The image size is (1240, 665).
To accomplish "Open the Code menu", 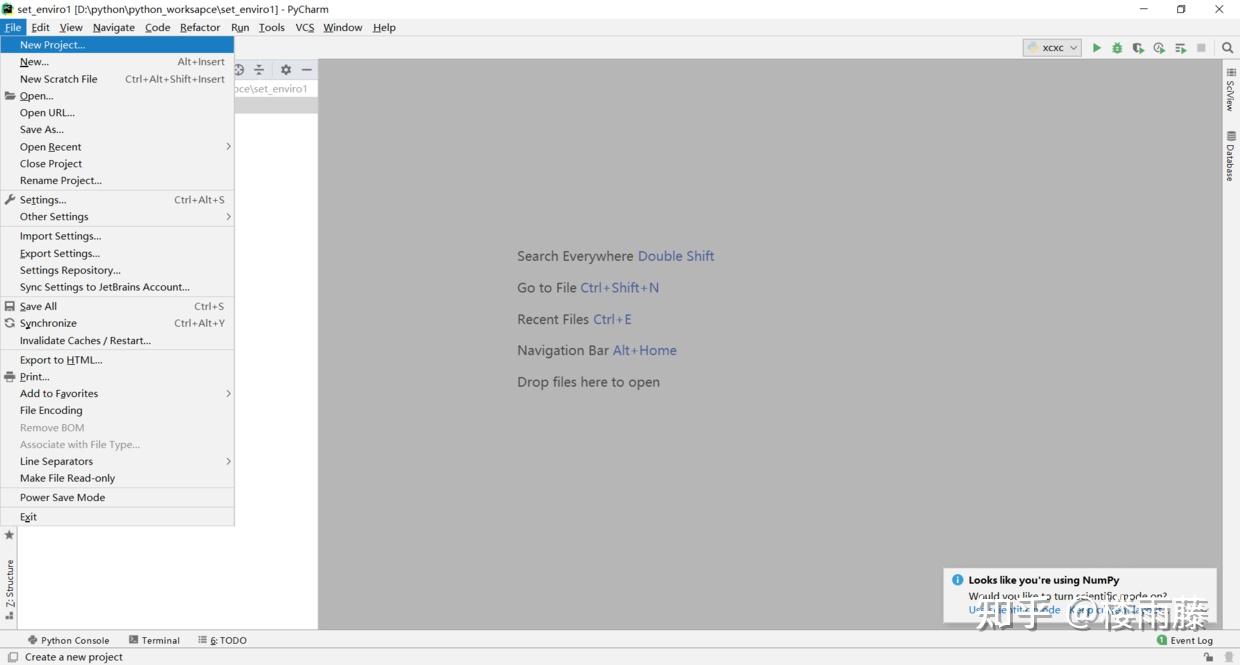I will (x=158, y=28).
